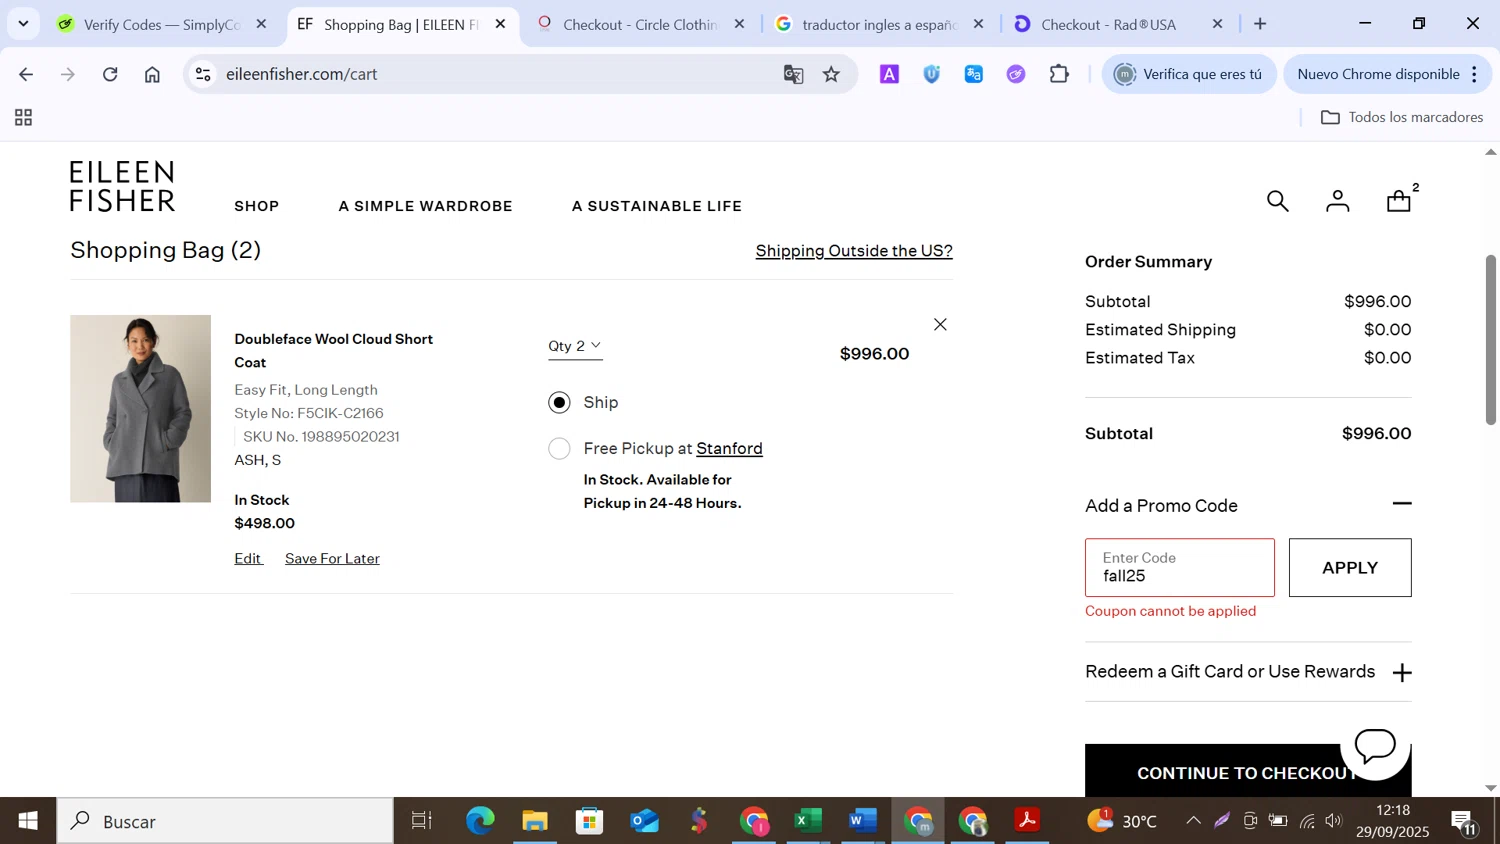Open File Explorer from the taskbar

535,821
